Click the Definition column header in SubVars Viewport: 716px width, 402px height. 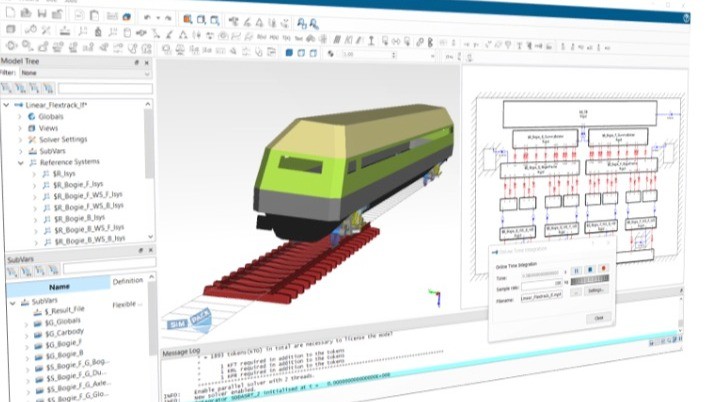click(127, 281)
